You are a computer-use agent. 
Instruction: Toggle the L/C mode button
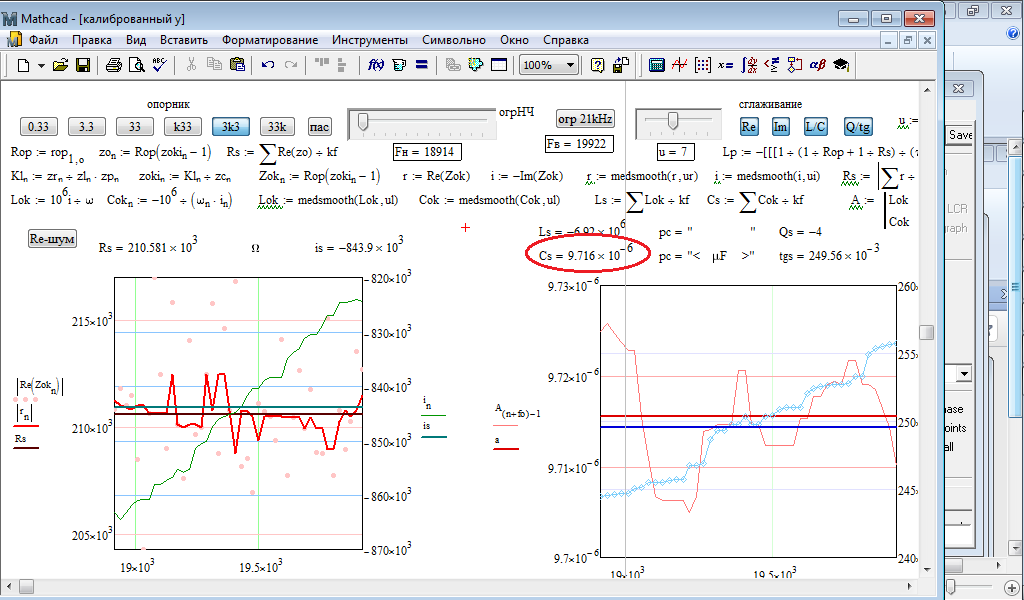[815, 127]
